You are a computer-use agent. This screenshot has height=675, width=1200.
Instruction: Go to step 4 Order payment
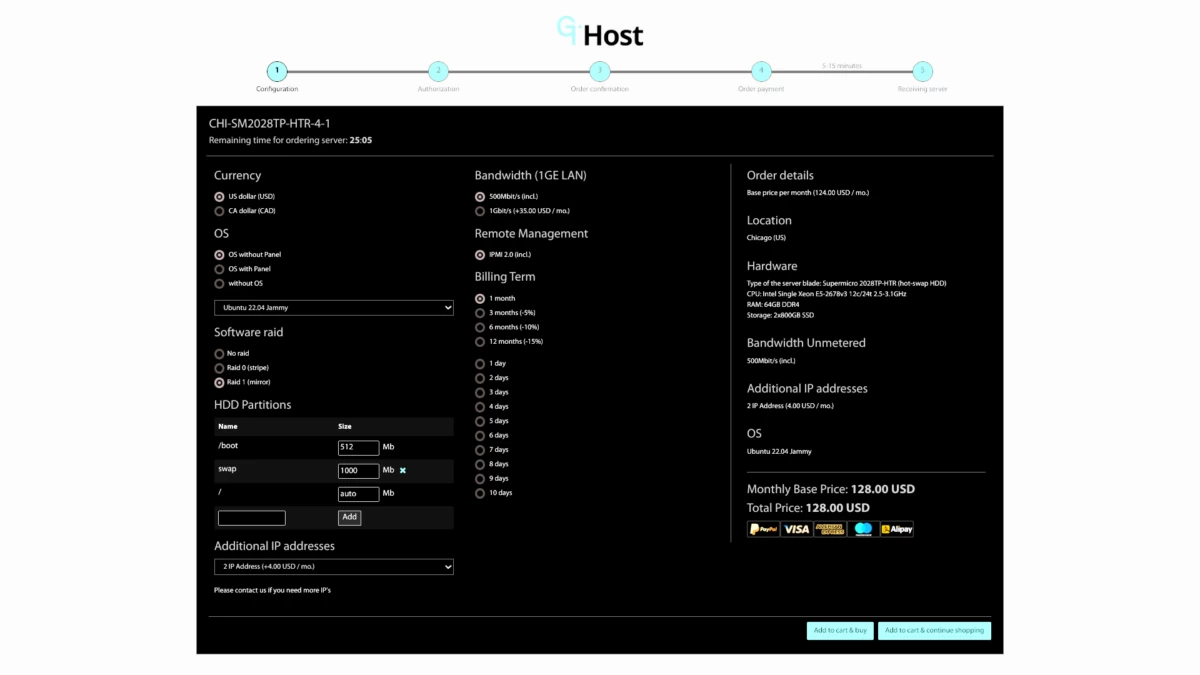pyautogui.click(x=761, y=71)
